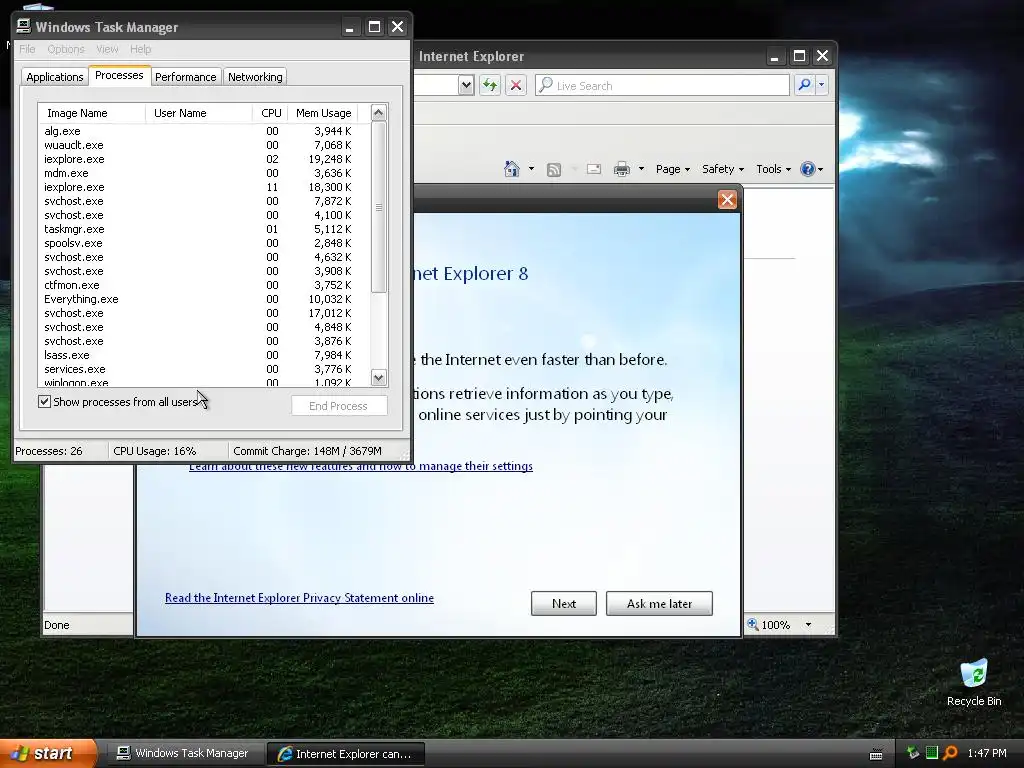Click the process list scrollbar thumb
1024x768 pixels.
379,206
